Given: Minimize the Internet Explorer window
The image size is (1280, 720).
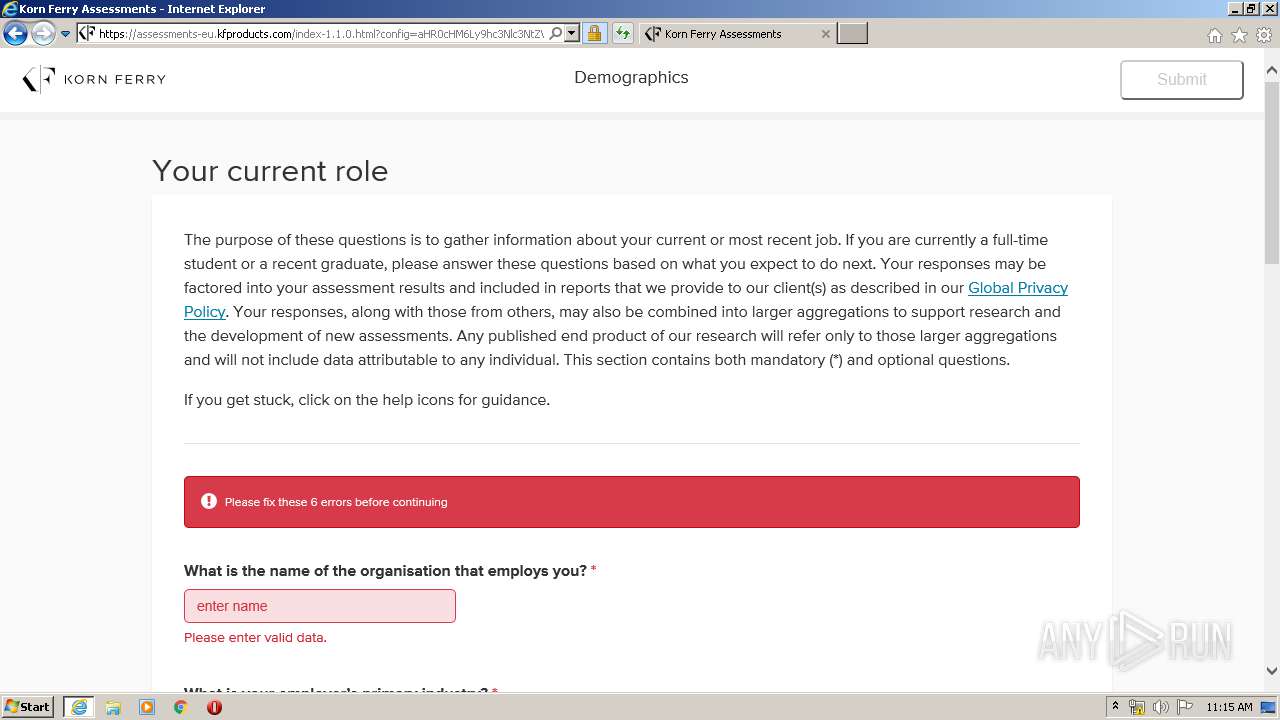Looking at the screenshot, I should pyautogui.click(x=1233, y=8).
